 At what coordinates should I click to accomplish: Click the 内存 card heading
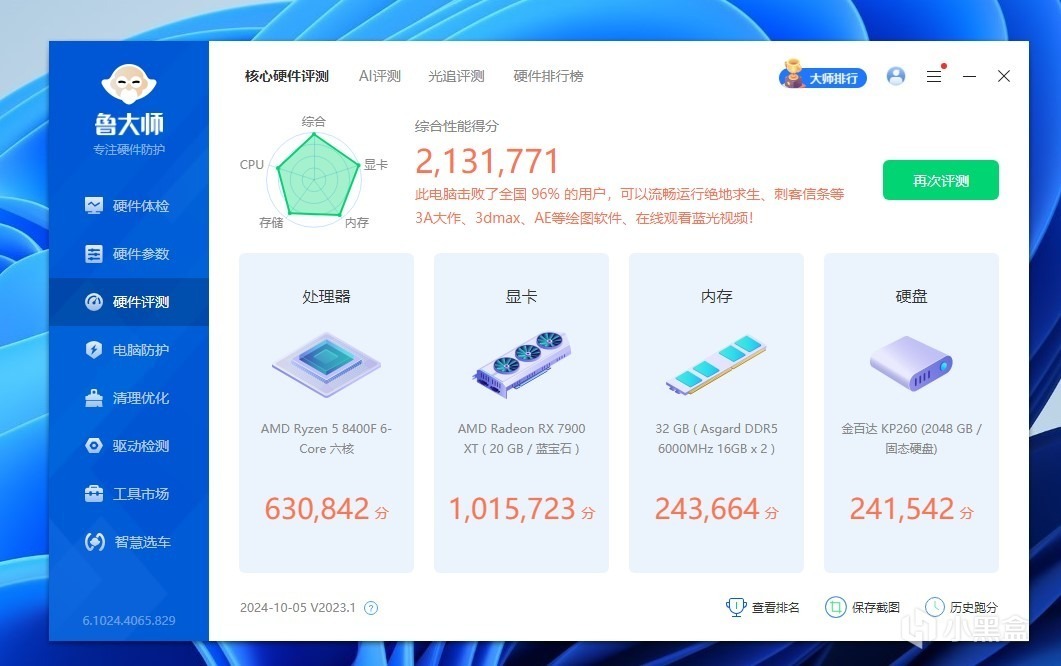tap(717, 296)
